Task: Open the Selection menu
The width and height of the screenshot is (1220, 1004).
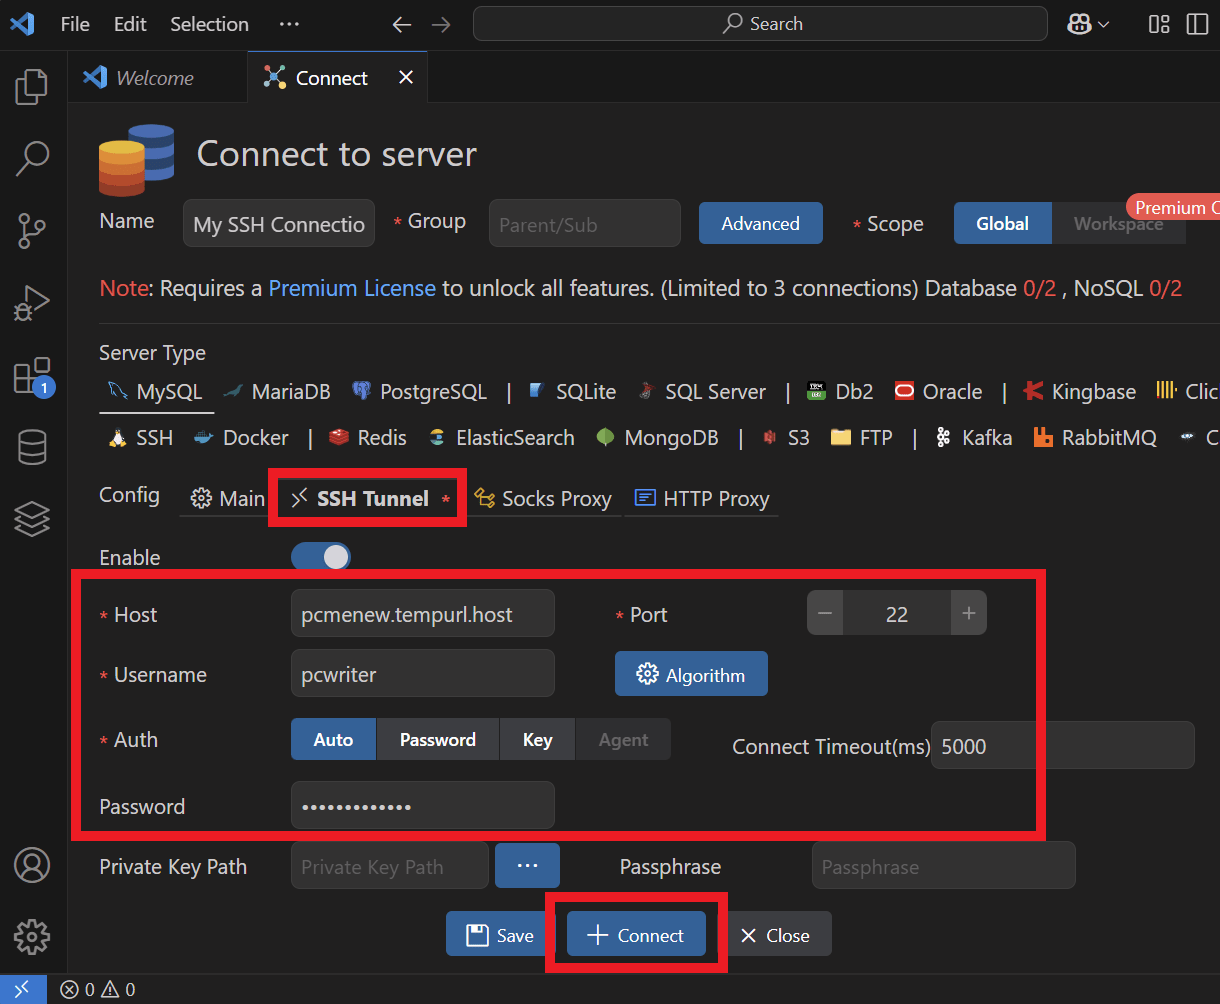Action: click(x=209, y=24)
